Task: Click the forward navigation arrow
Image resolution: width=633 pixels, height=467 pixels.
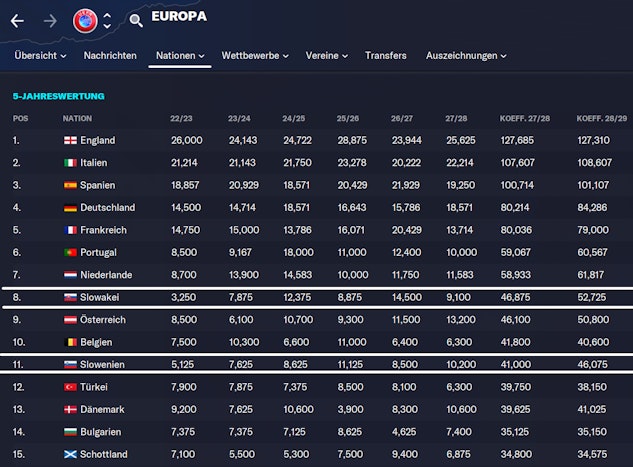Action: (50, 20)
